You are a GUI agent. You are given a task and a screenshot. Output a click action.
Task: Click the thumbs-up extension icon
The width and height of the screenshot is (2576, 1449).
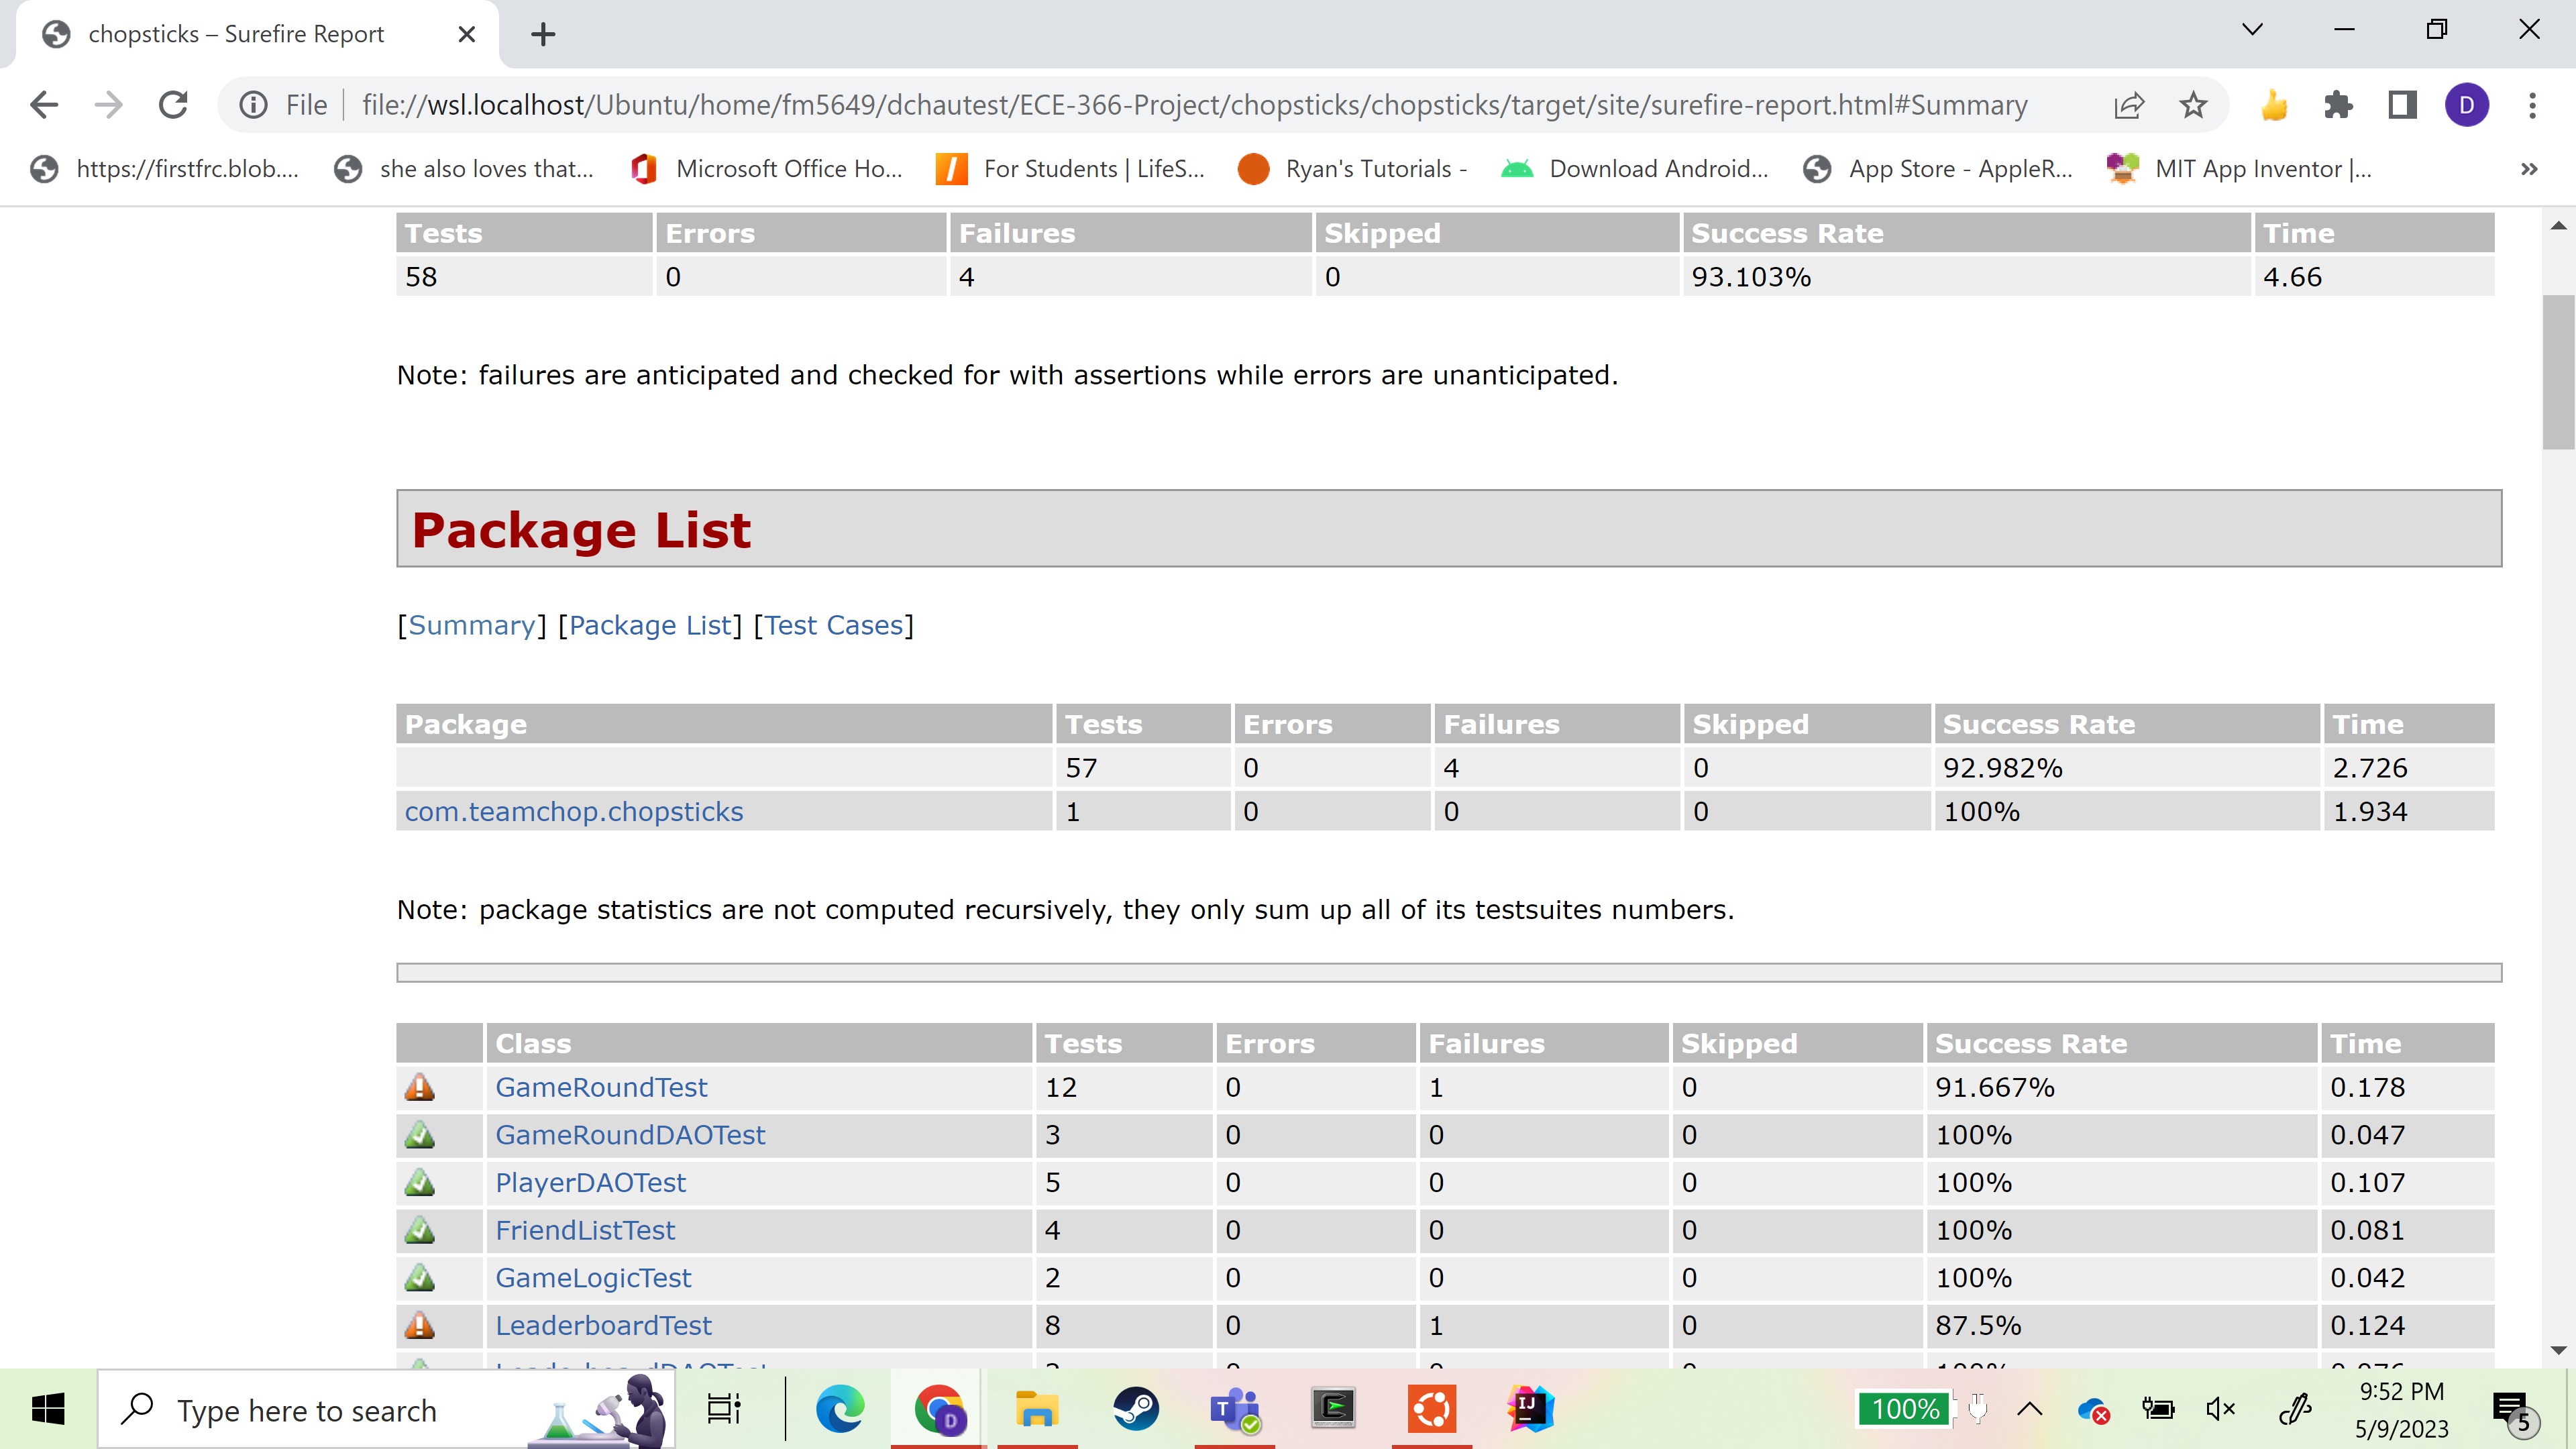click(x=2274, y=105)
